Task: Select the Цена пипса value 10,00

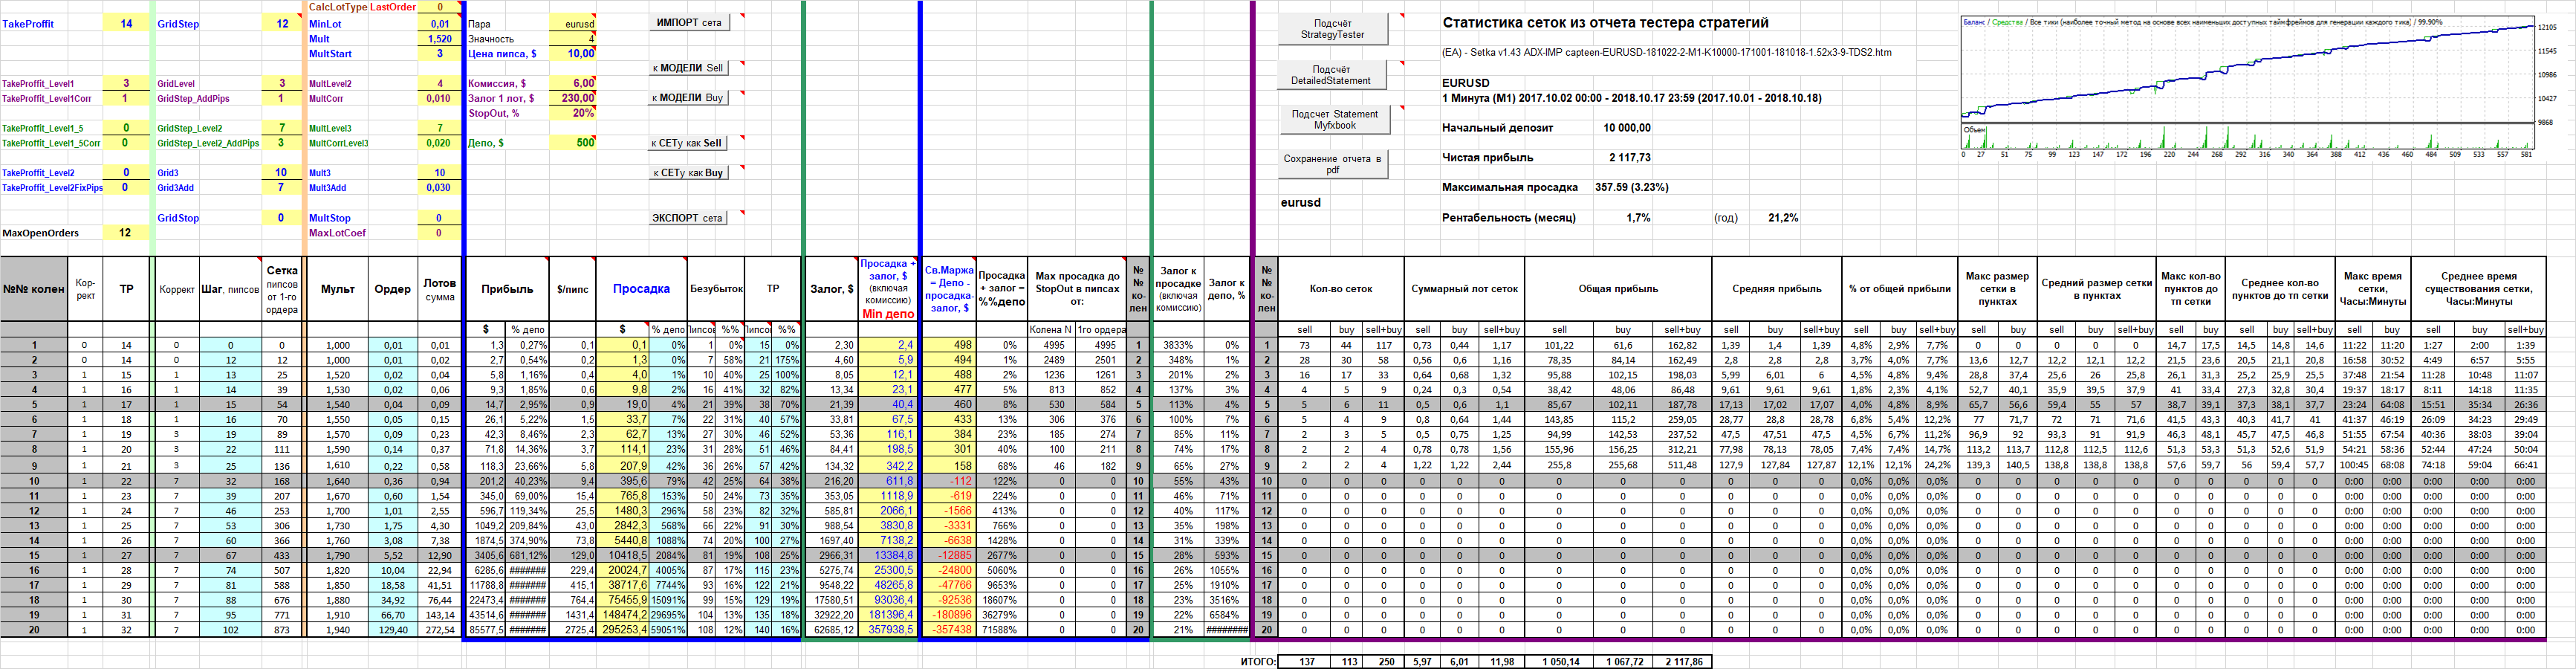Action: click(x=573, y=54)
